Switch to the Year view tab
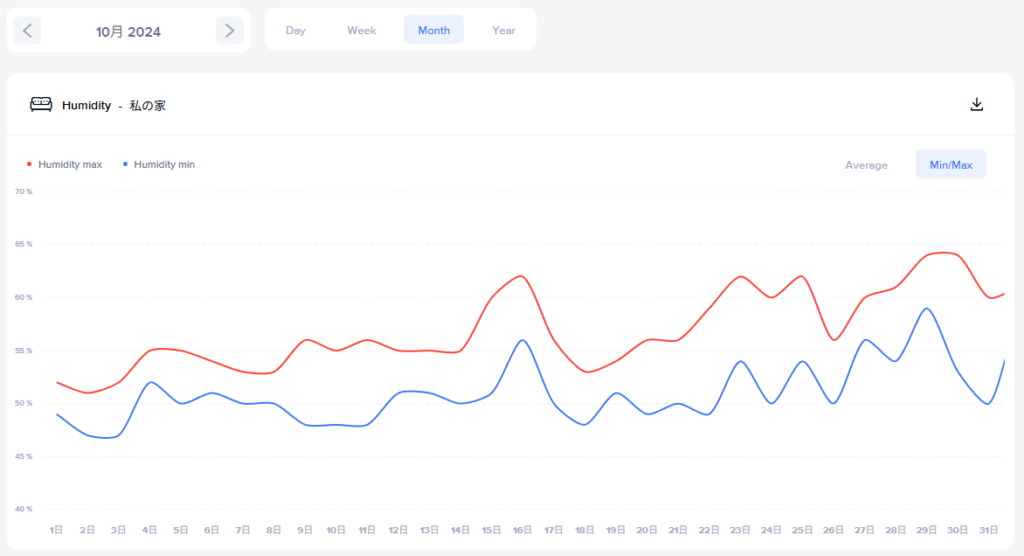 pyautogui.click(x=504, y=30)
